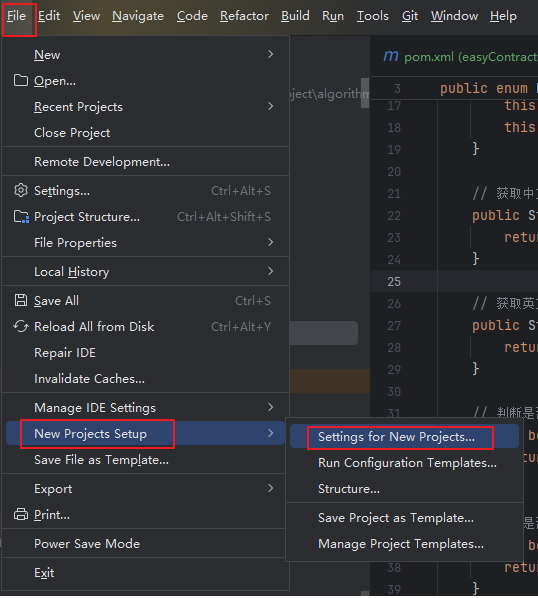Choose Print... from the File menu
Image resolution: width=538 pixels, height=598 pixels.
[145, 514]
